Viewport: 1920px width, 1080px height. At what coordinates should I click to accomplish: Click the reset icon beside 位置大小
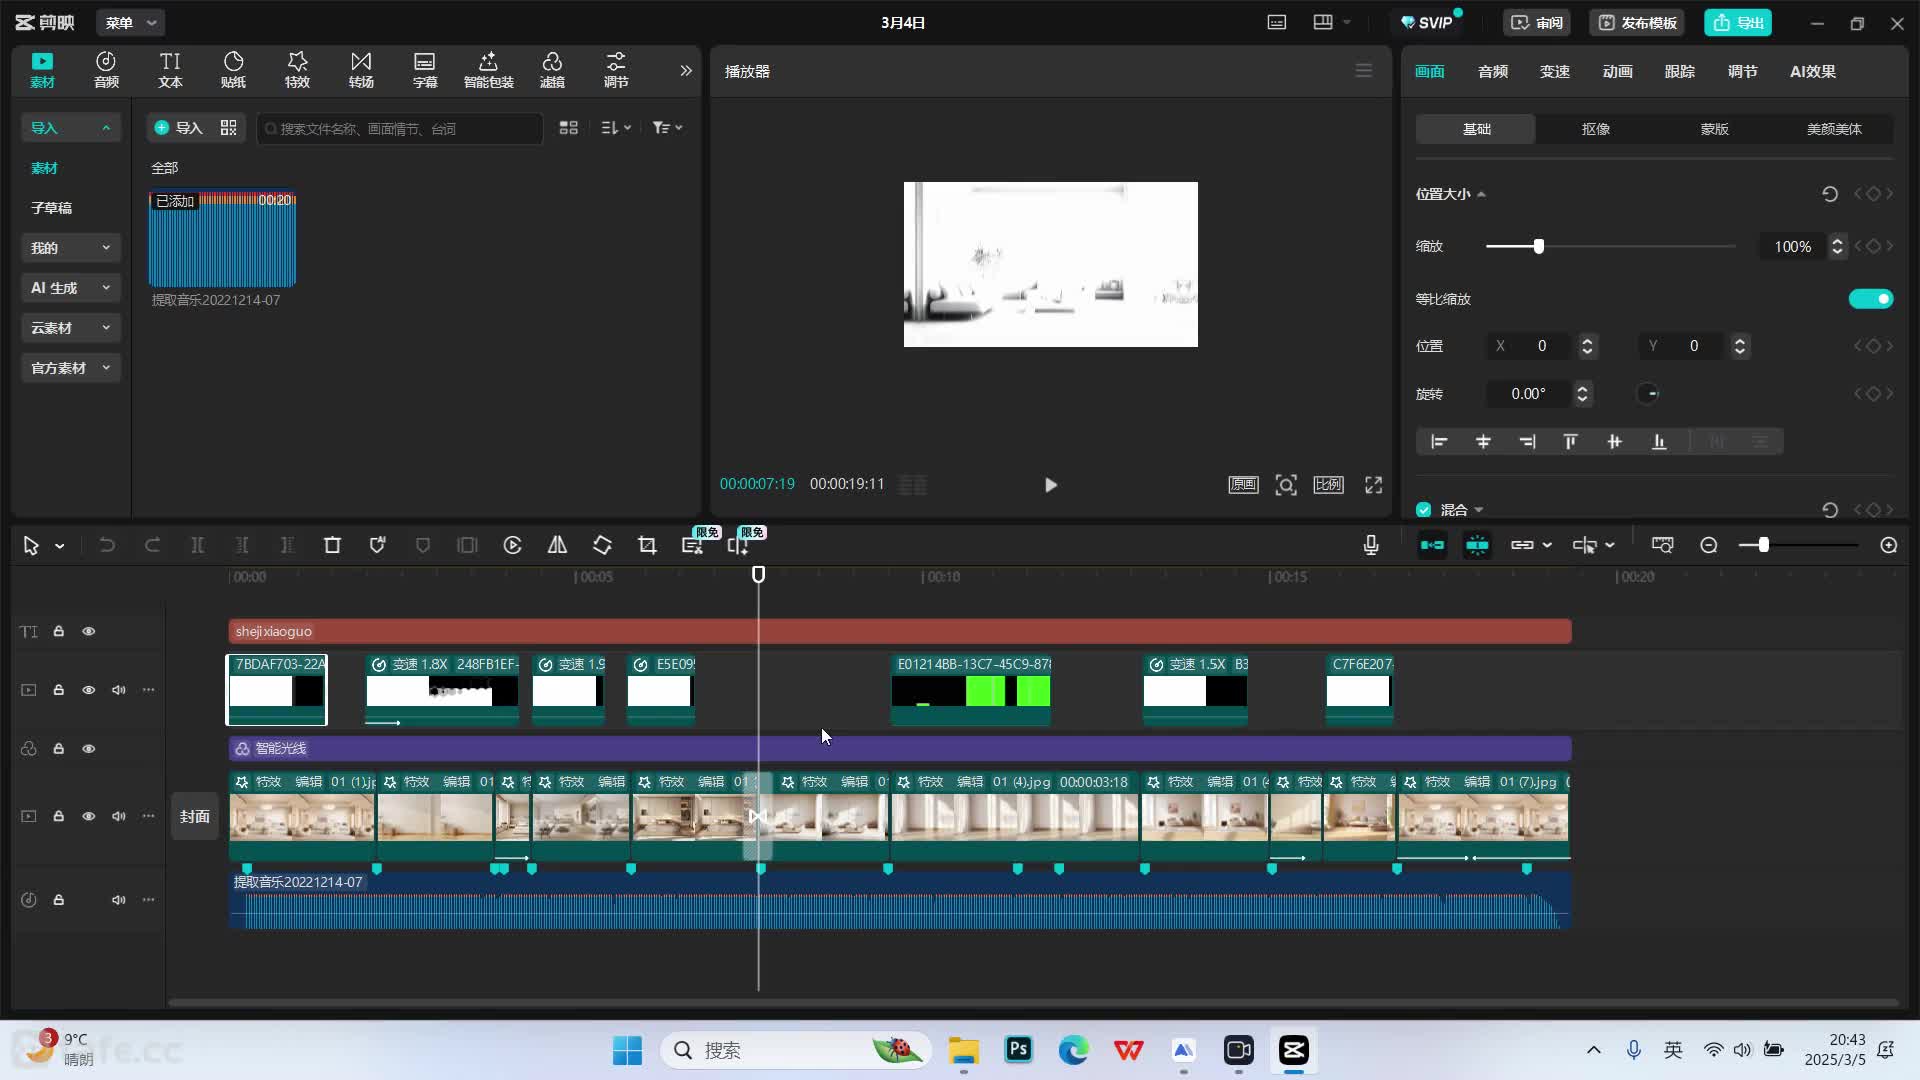tap(1830, 194)
